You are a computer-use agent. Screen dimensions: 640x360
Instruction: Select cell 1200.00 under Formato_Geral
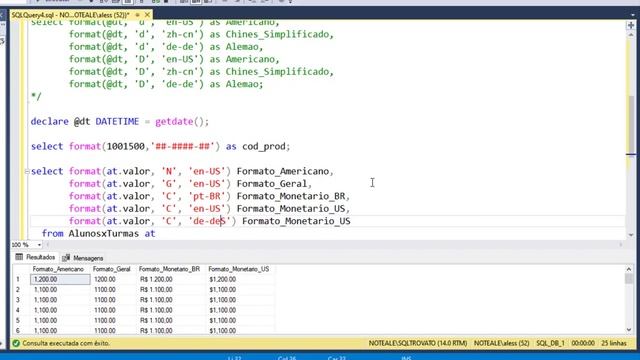pyautogui.click(x=113, y=280)
